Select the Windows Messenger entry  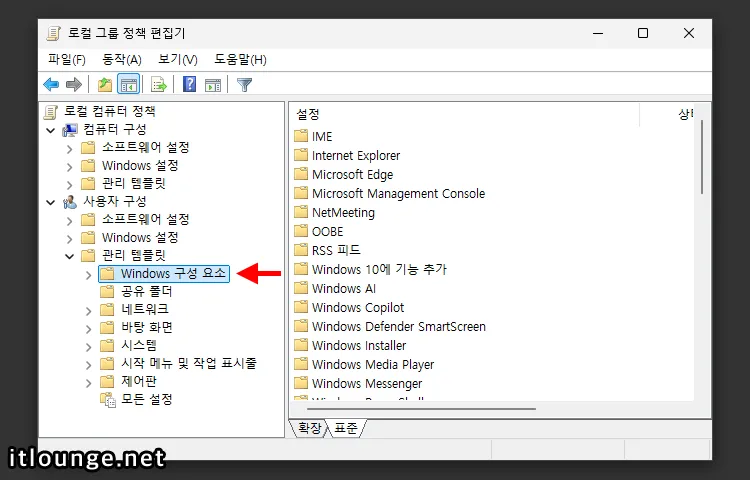[x=367, y=383]
